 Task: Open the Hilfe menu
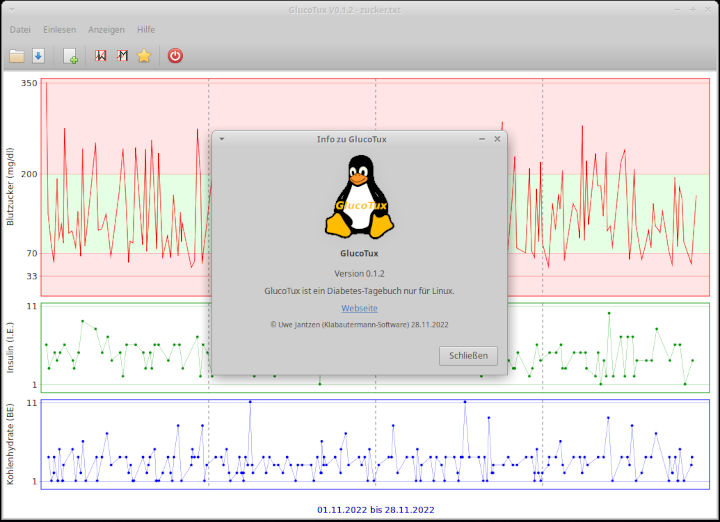[x=146, y=29]
